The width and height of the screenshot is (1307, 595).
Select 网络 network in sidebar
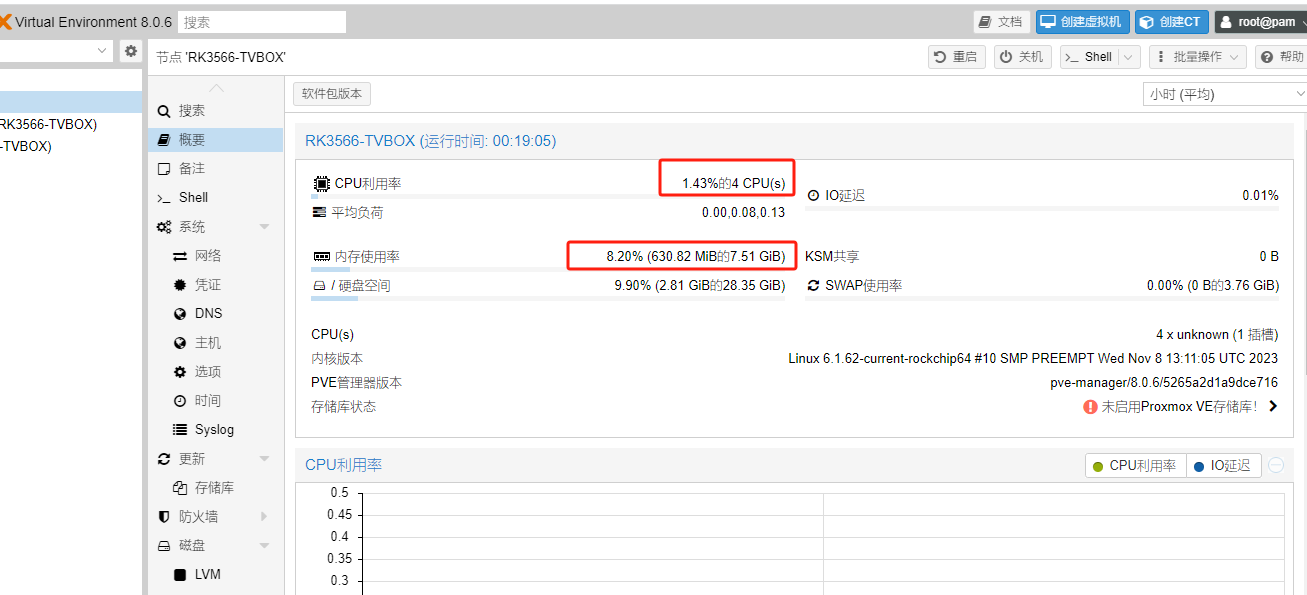point(207,256)
